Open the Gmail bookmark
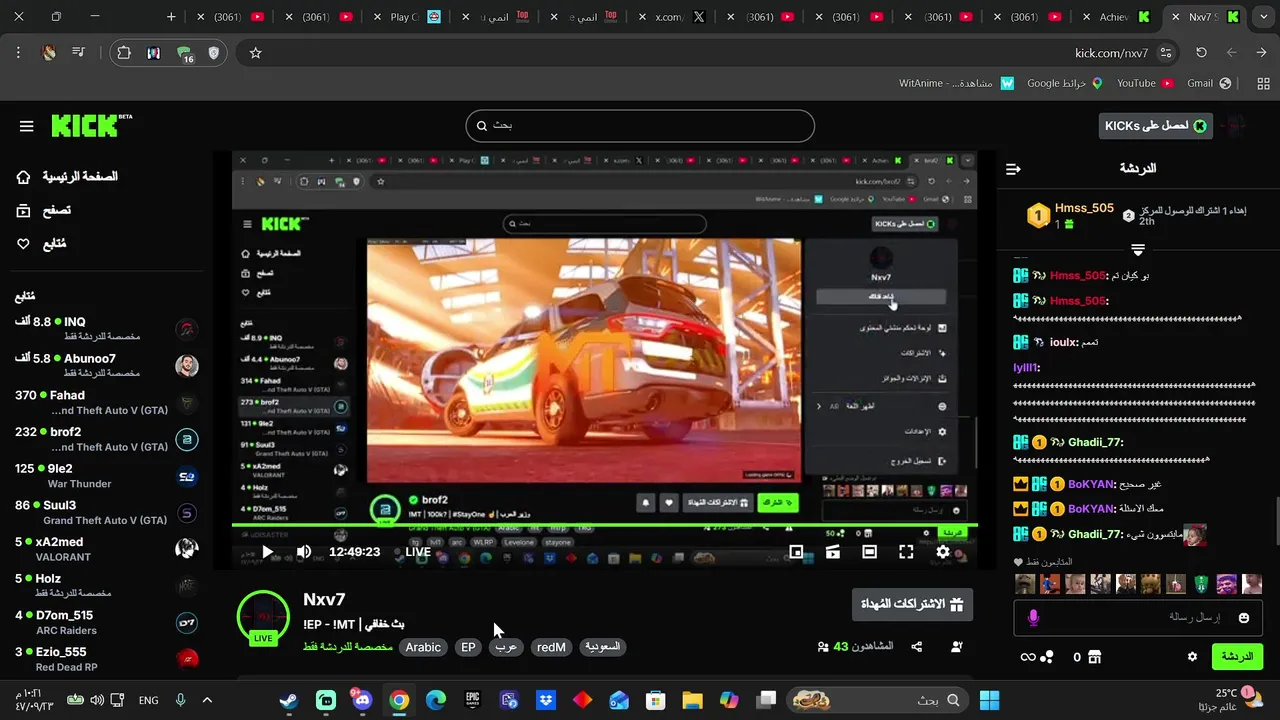This screenshot has height=720, width=1280. [x=1208, y=83]
